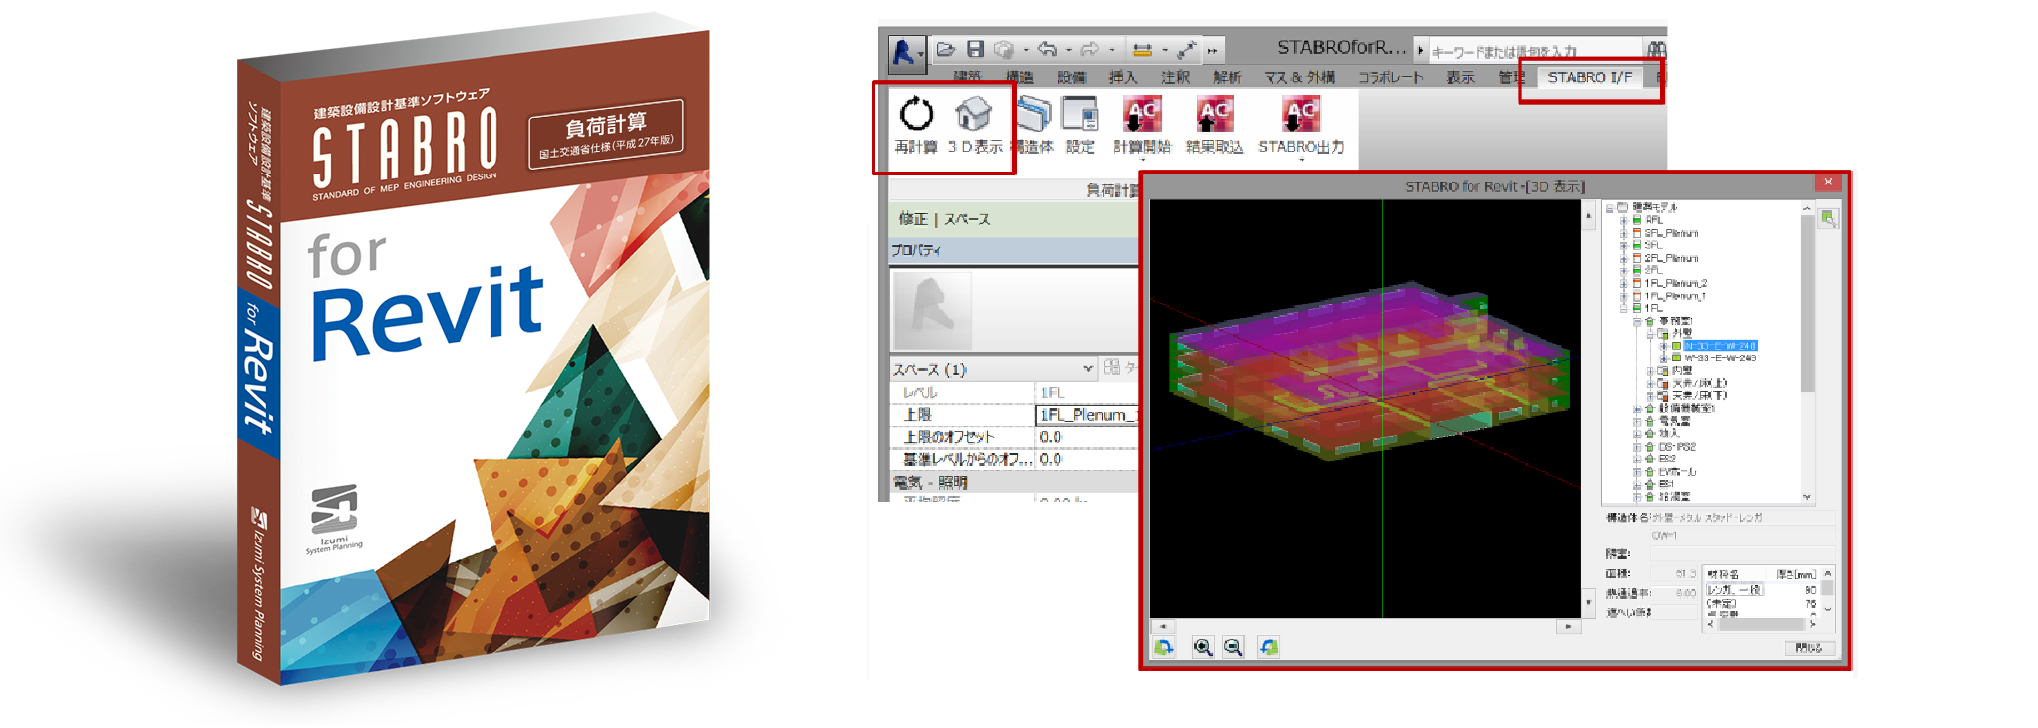The height and width of the screenshot is (728, 2038).
Task: Collapse the 外壁 tree node
Action: (1649, 333)
